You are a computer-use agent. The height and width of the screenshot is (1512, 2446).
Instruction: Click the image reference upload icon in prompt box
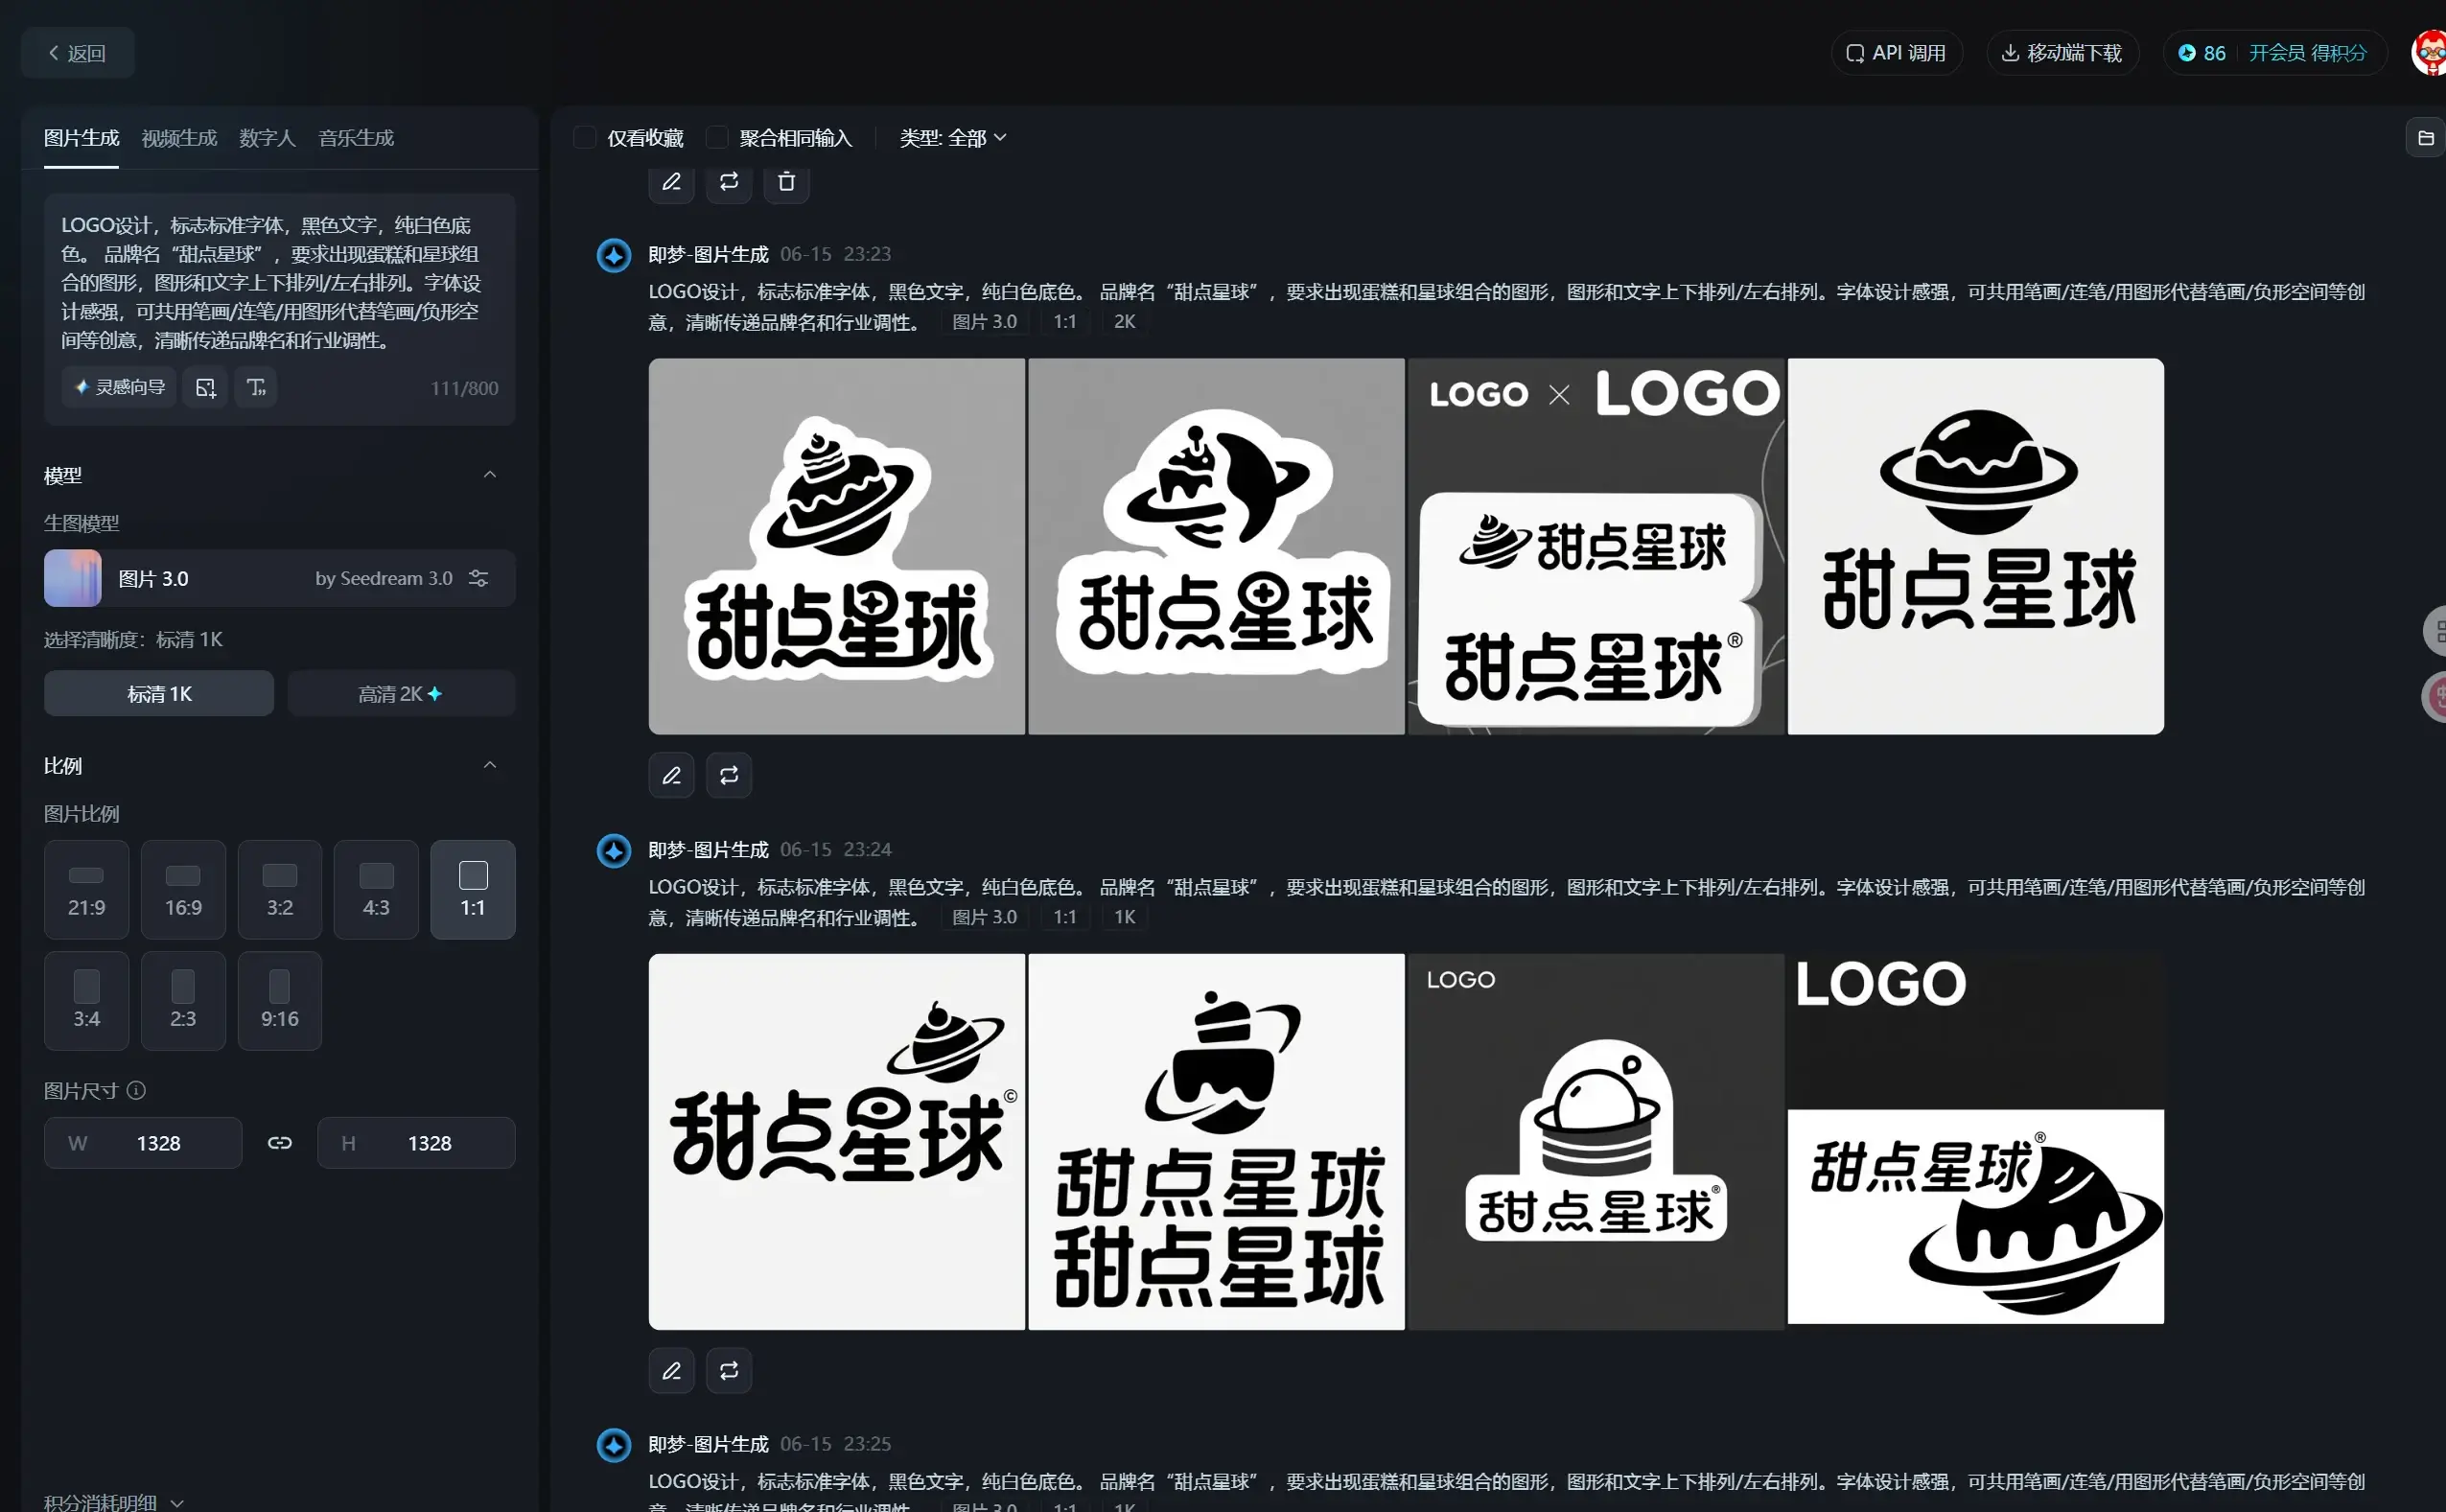tap(205, 388)
